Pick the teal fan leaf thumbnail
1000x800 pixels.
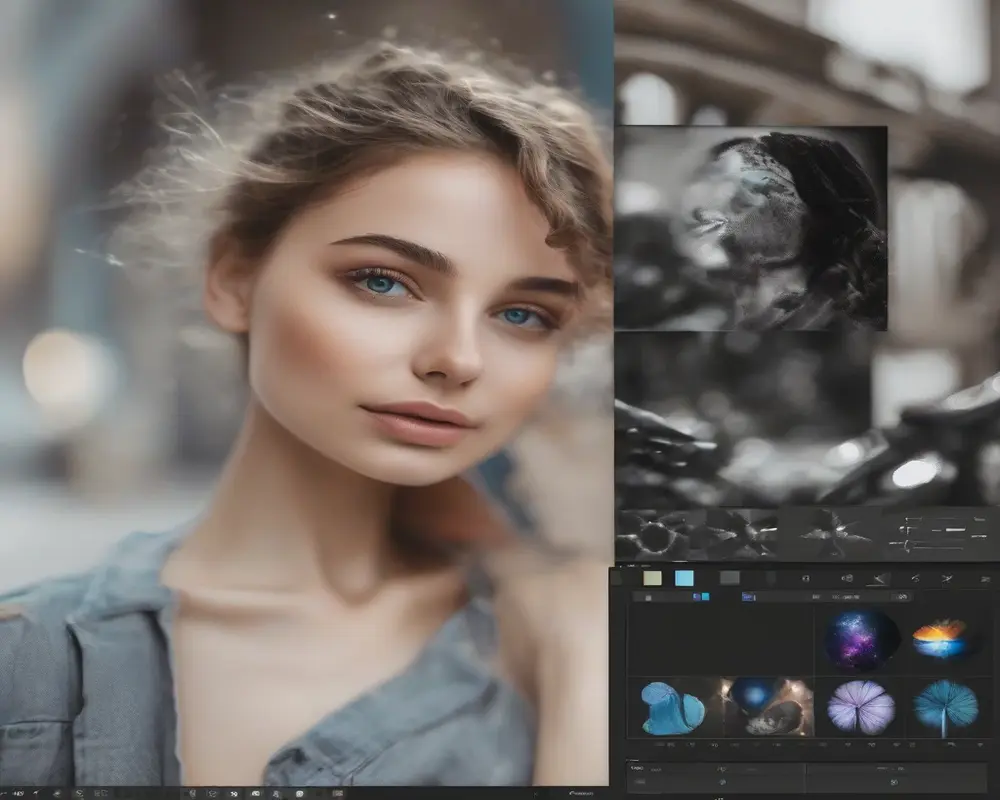[946, 707]
